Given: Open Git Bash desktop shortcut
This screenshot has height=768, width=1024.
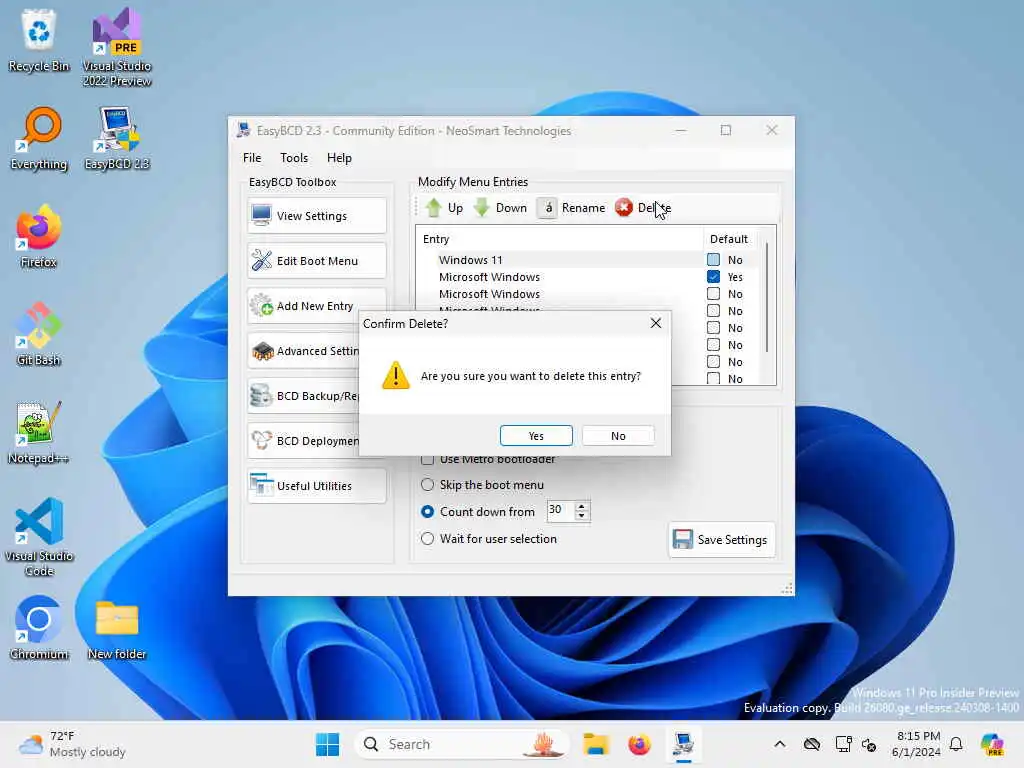Looking at the screenshot, I should pos(39,334).
